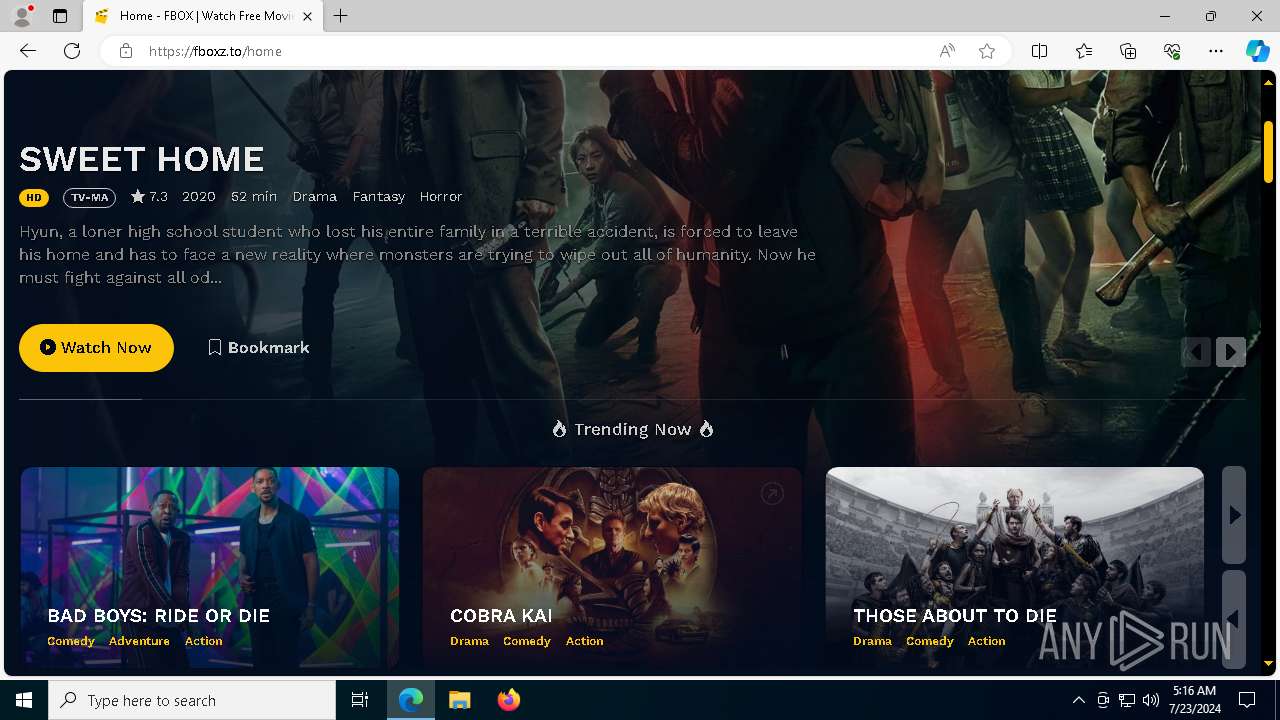Open Cobra Kai trending card
The height and width of the screenshot is (720, 1280).
pos(612,567)
